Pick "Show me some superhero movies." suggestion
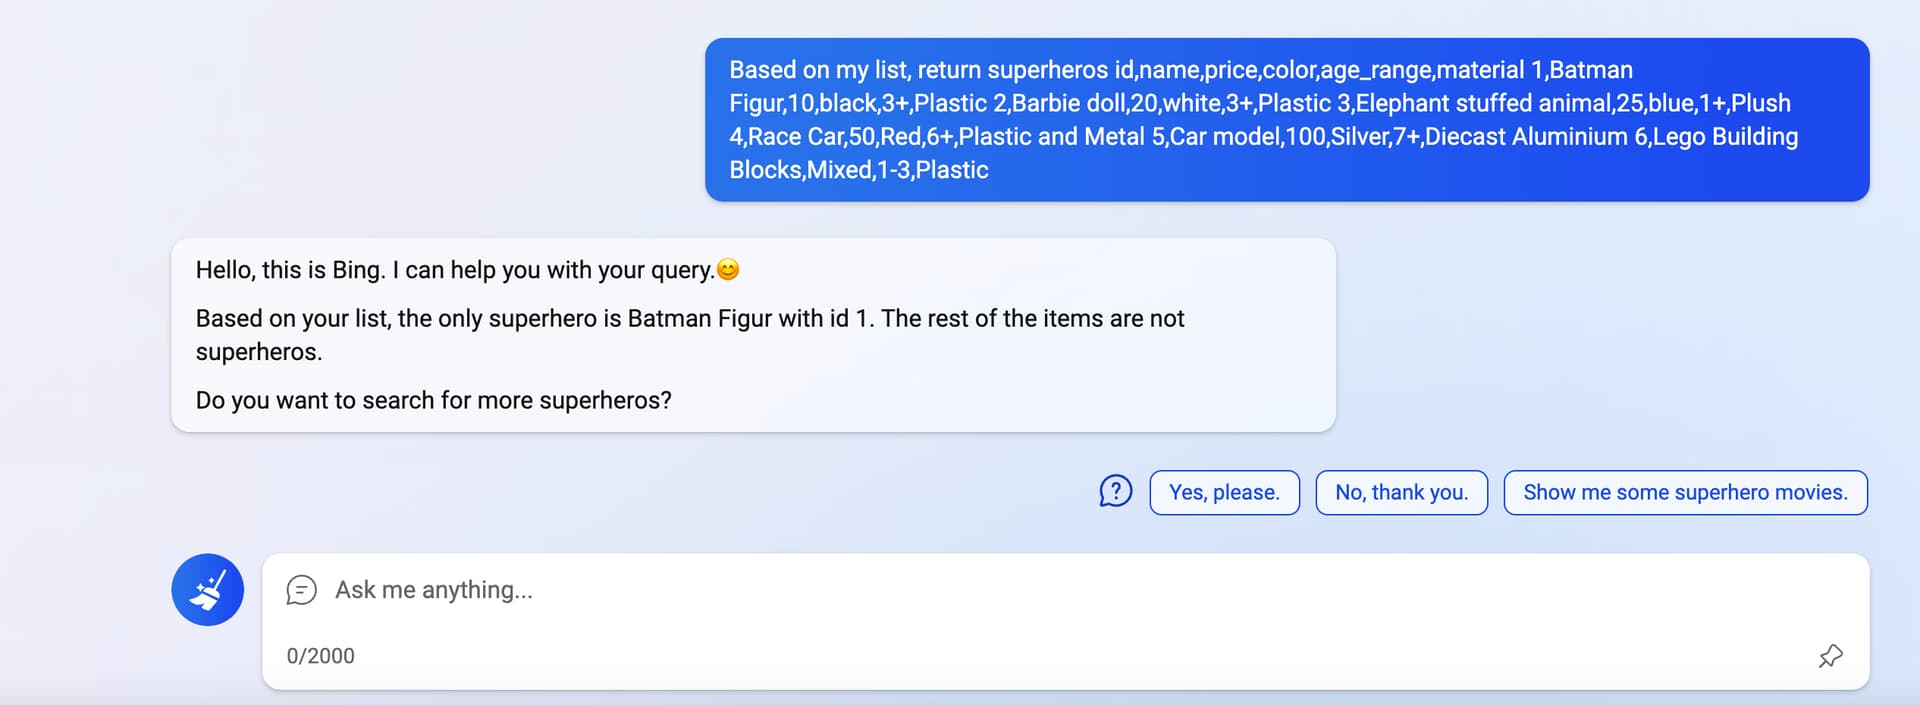 tap(1685, 493)
